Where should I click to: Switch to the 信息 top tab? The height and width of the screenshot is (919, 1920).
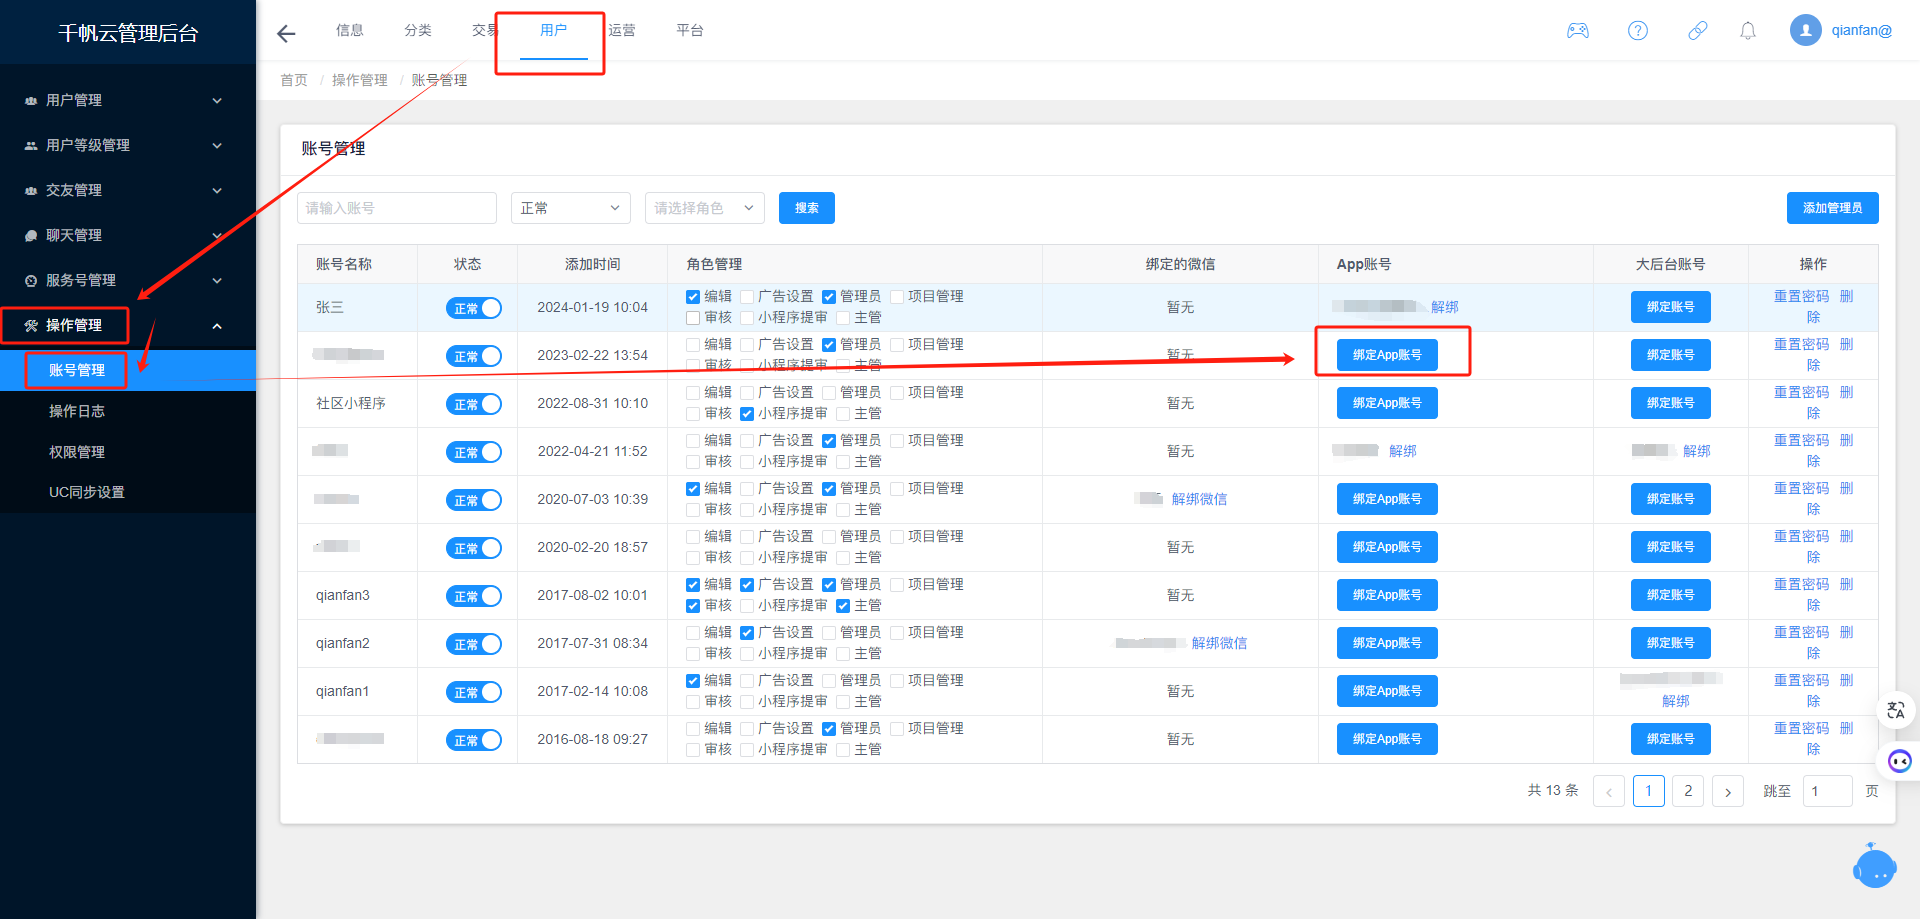coord(350,30)
